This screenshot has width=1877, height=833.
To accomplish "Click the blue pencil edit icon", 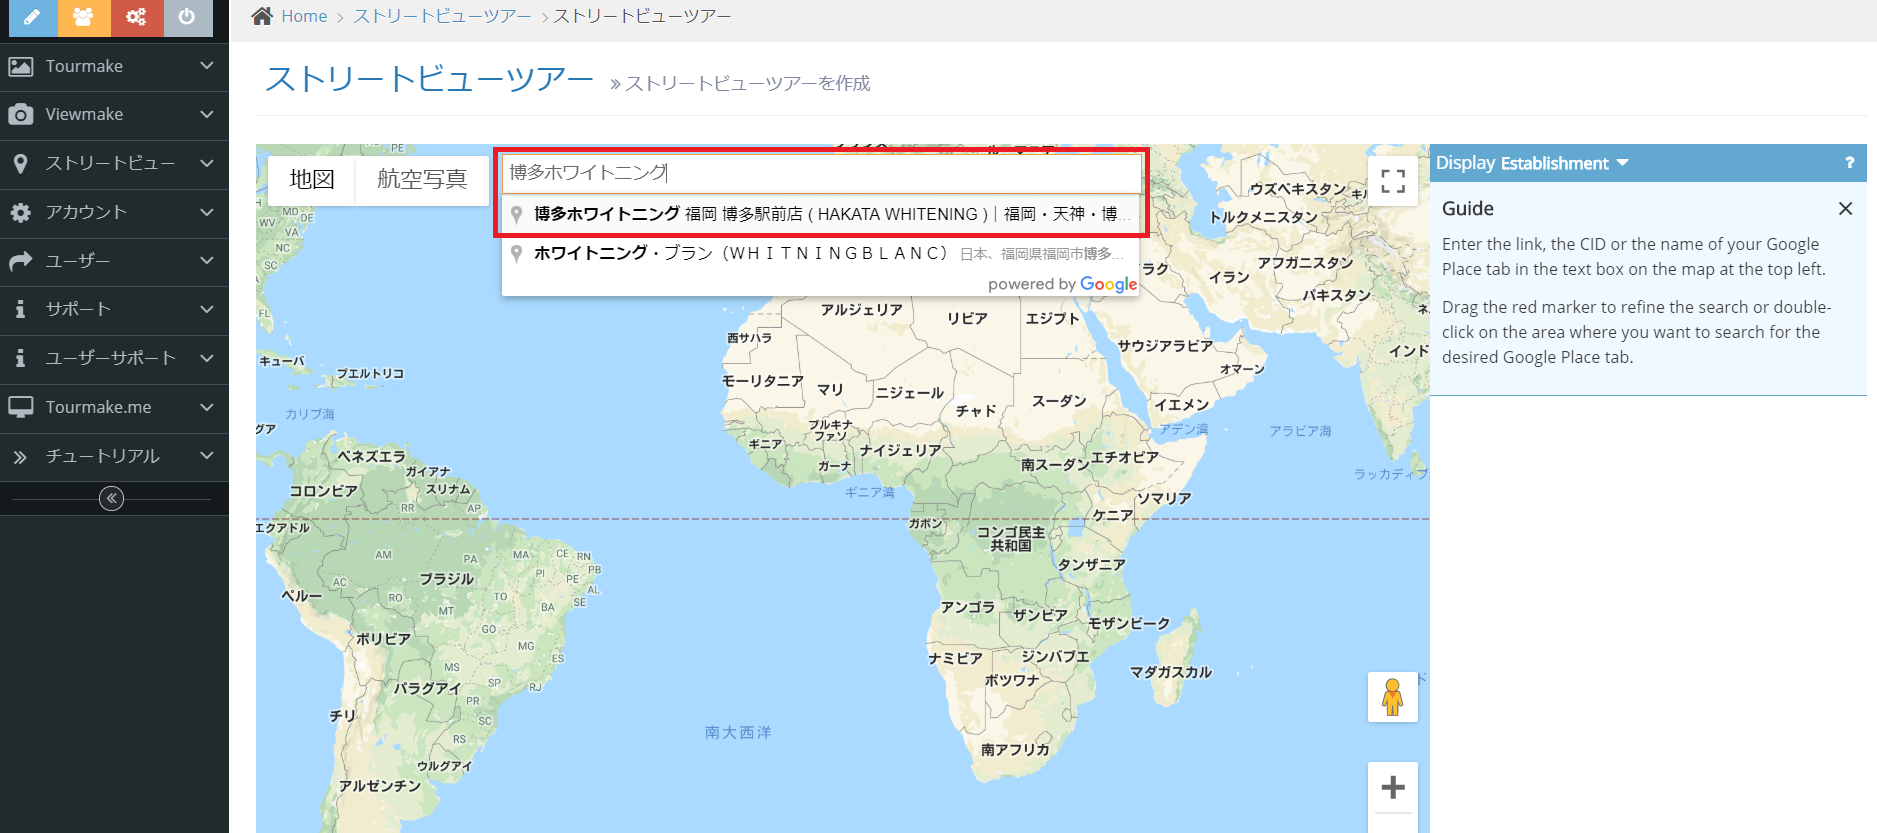I will (33, 17).
